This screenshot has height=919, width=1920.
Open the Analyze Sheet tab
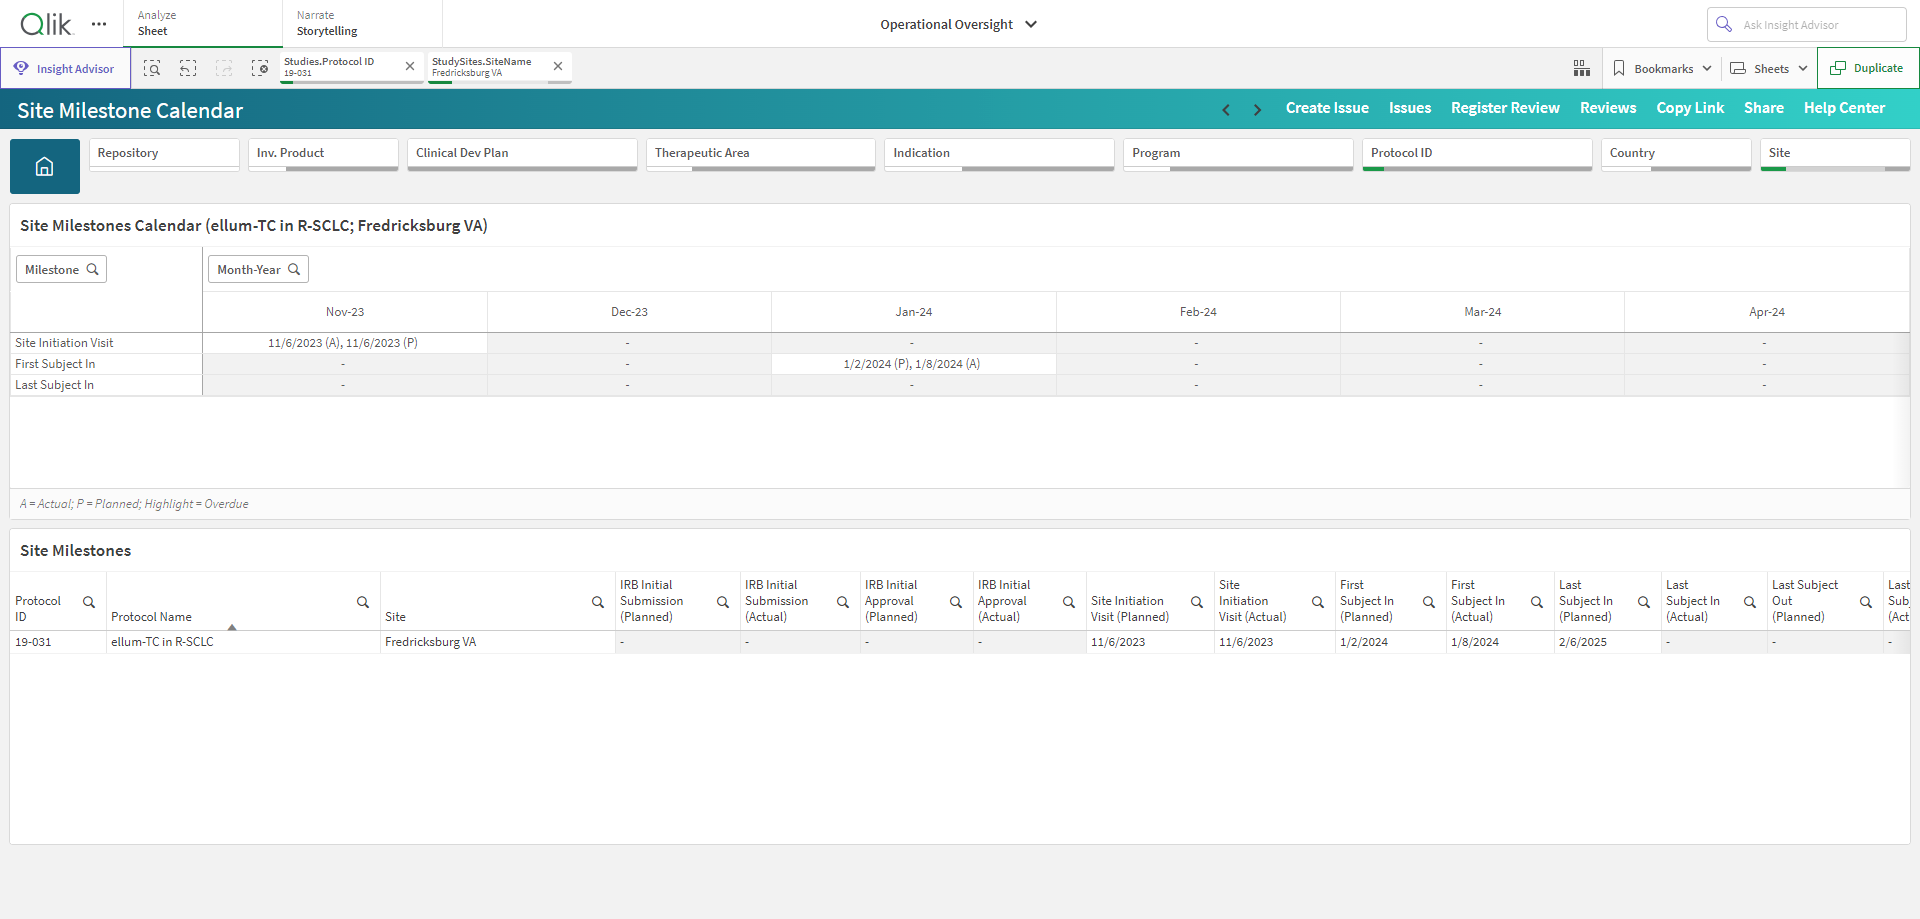(x=203, y=23)
